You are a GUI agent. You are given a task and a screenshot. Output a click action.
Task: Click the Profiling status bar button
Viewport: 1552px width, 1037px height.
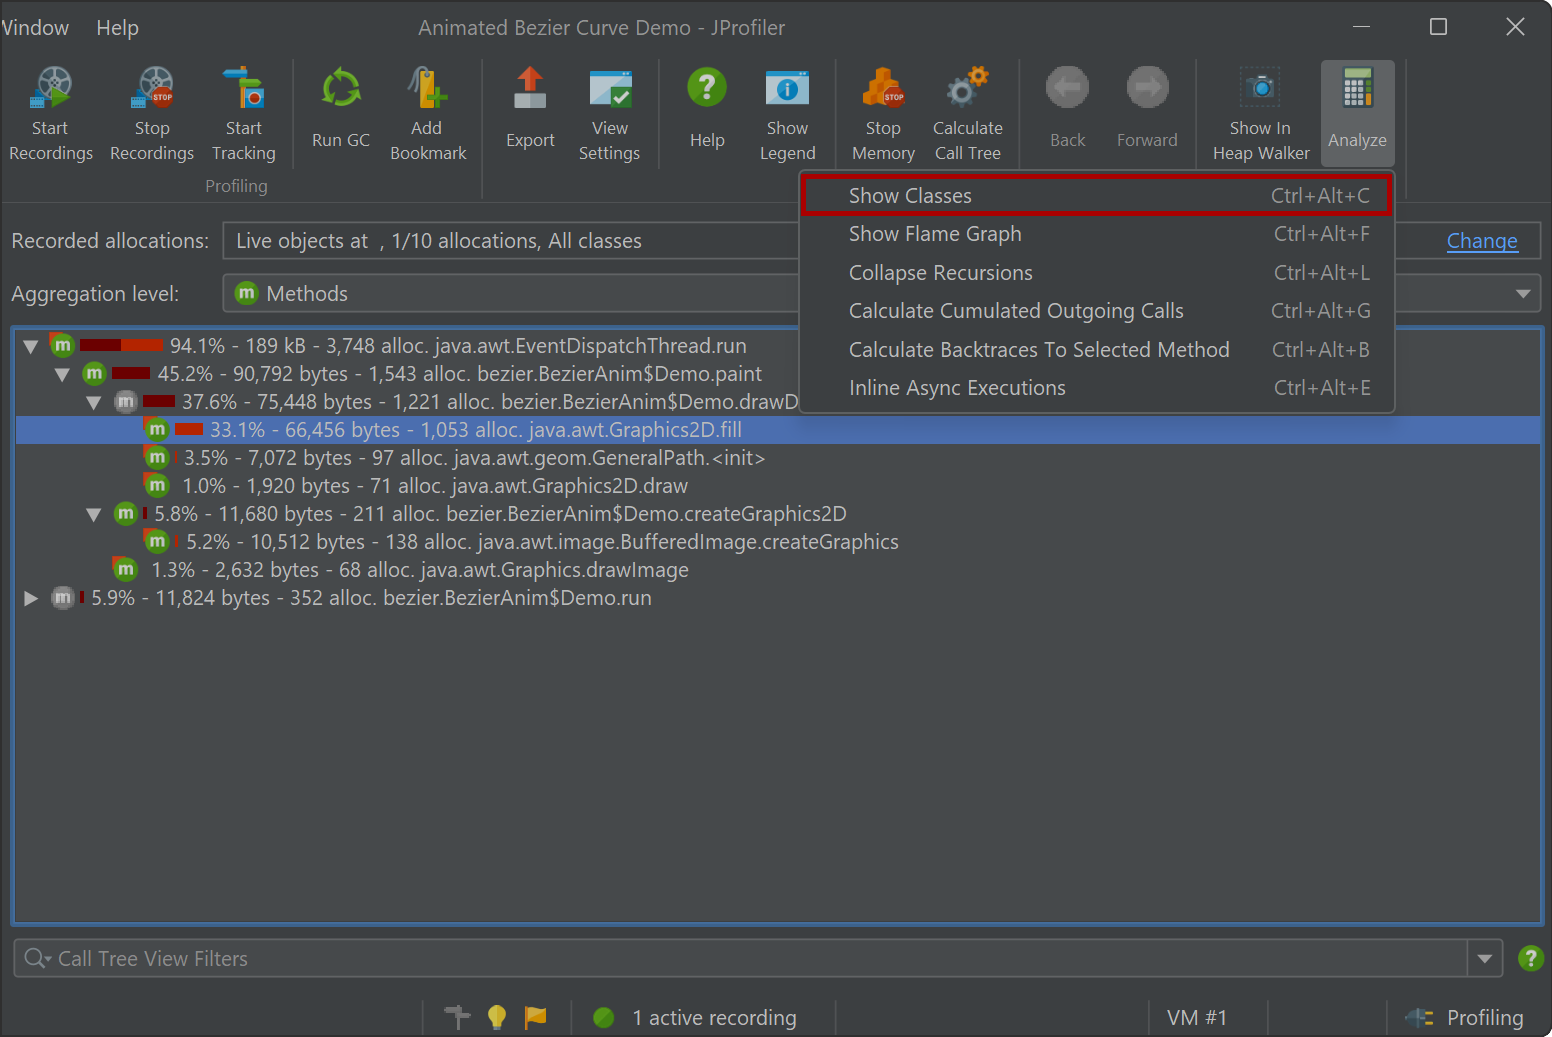tap(1465, 1017)
